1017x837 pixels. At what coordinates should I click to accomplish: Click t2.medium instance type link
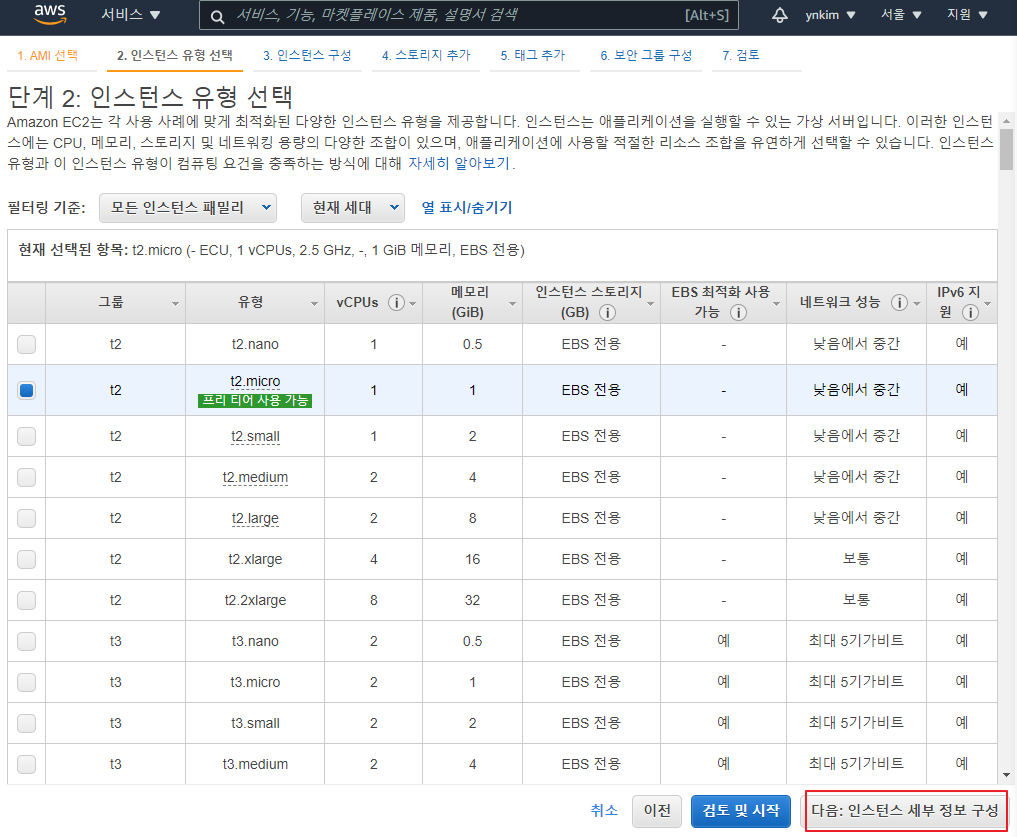click(x=256, y=478)
